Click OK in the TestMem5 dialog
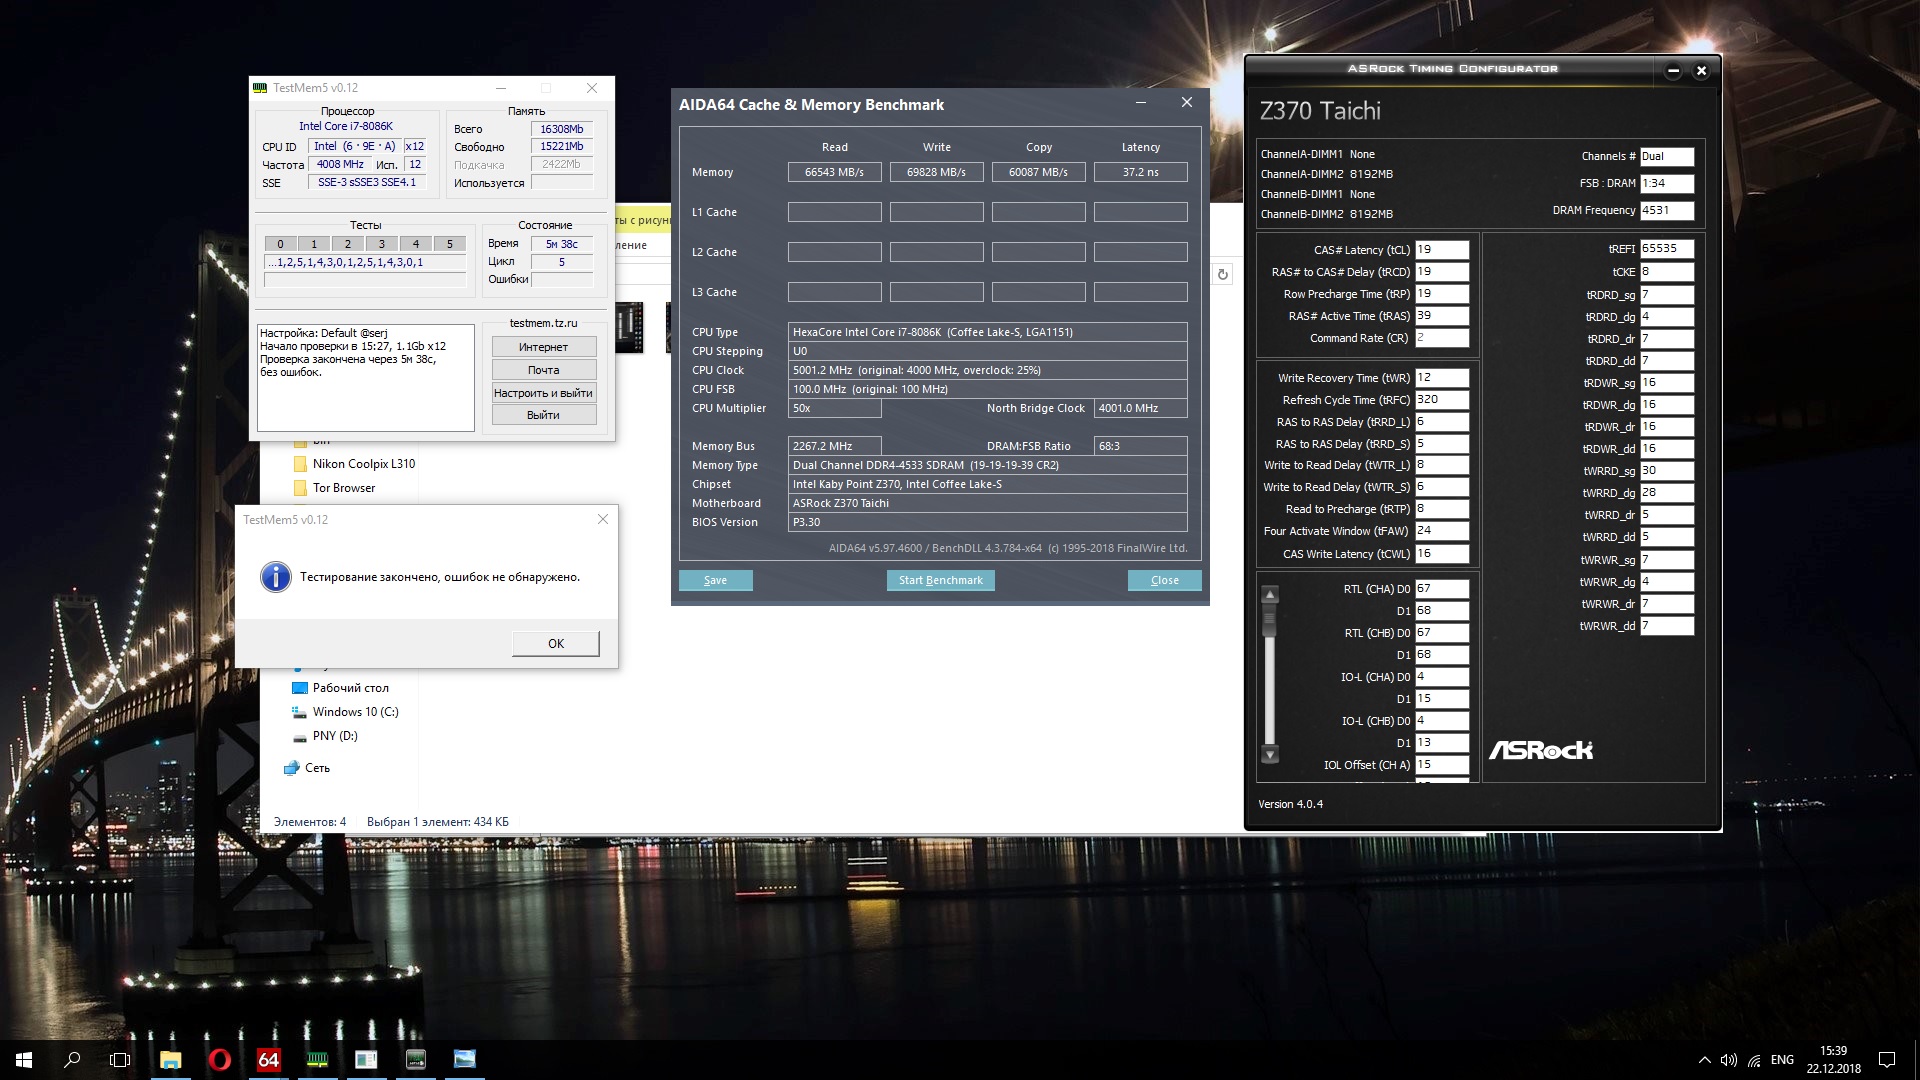 tap(555, 643)
